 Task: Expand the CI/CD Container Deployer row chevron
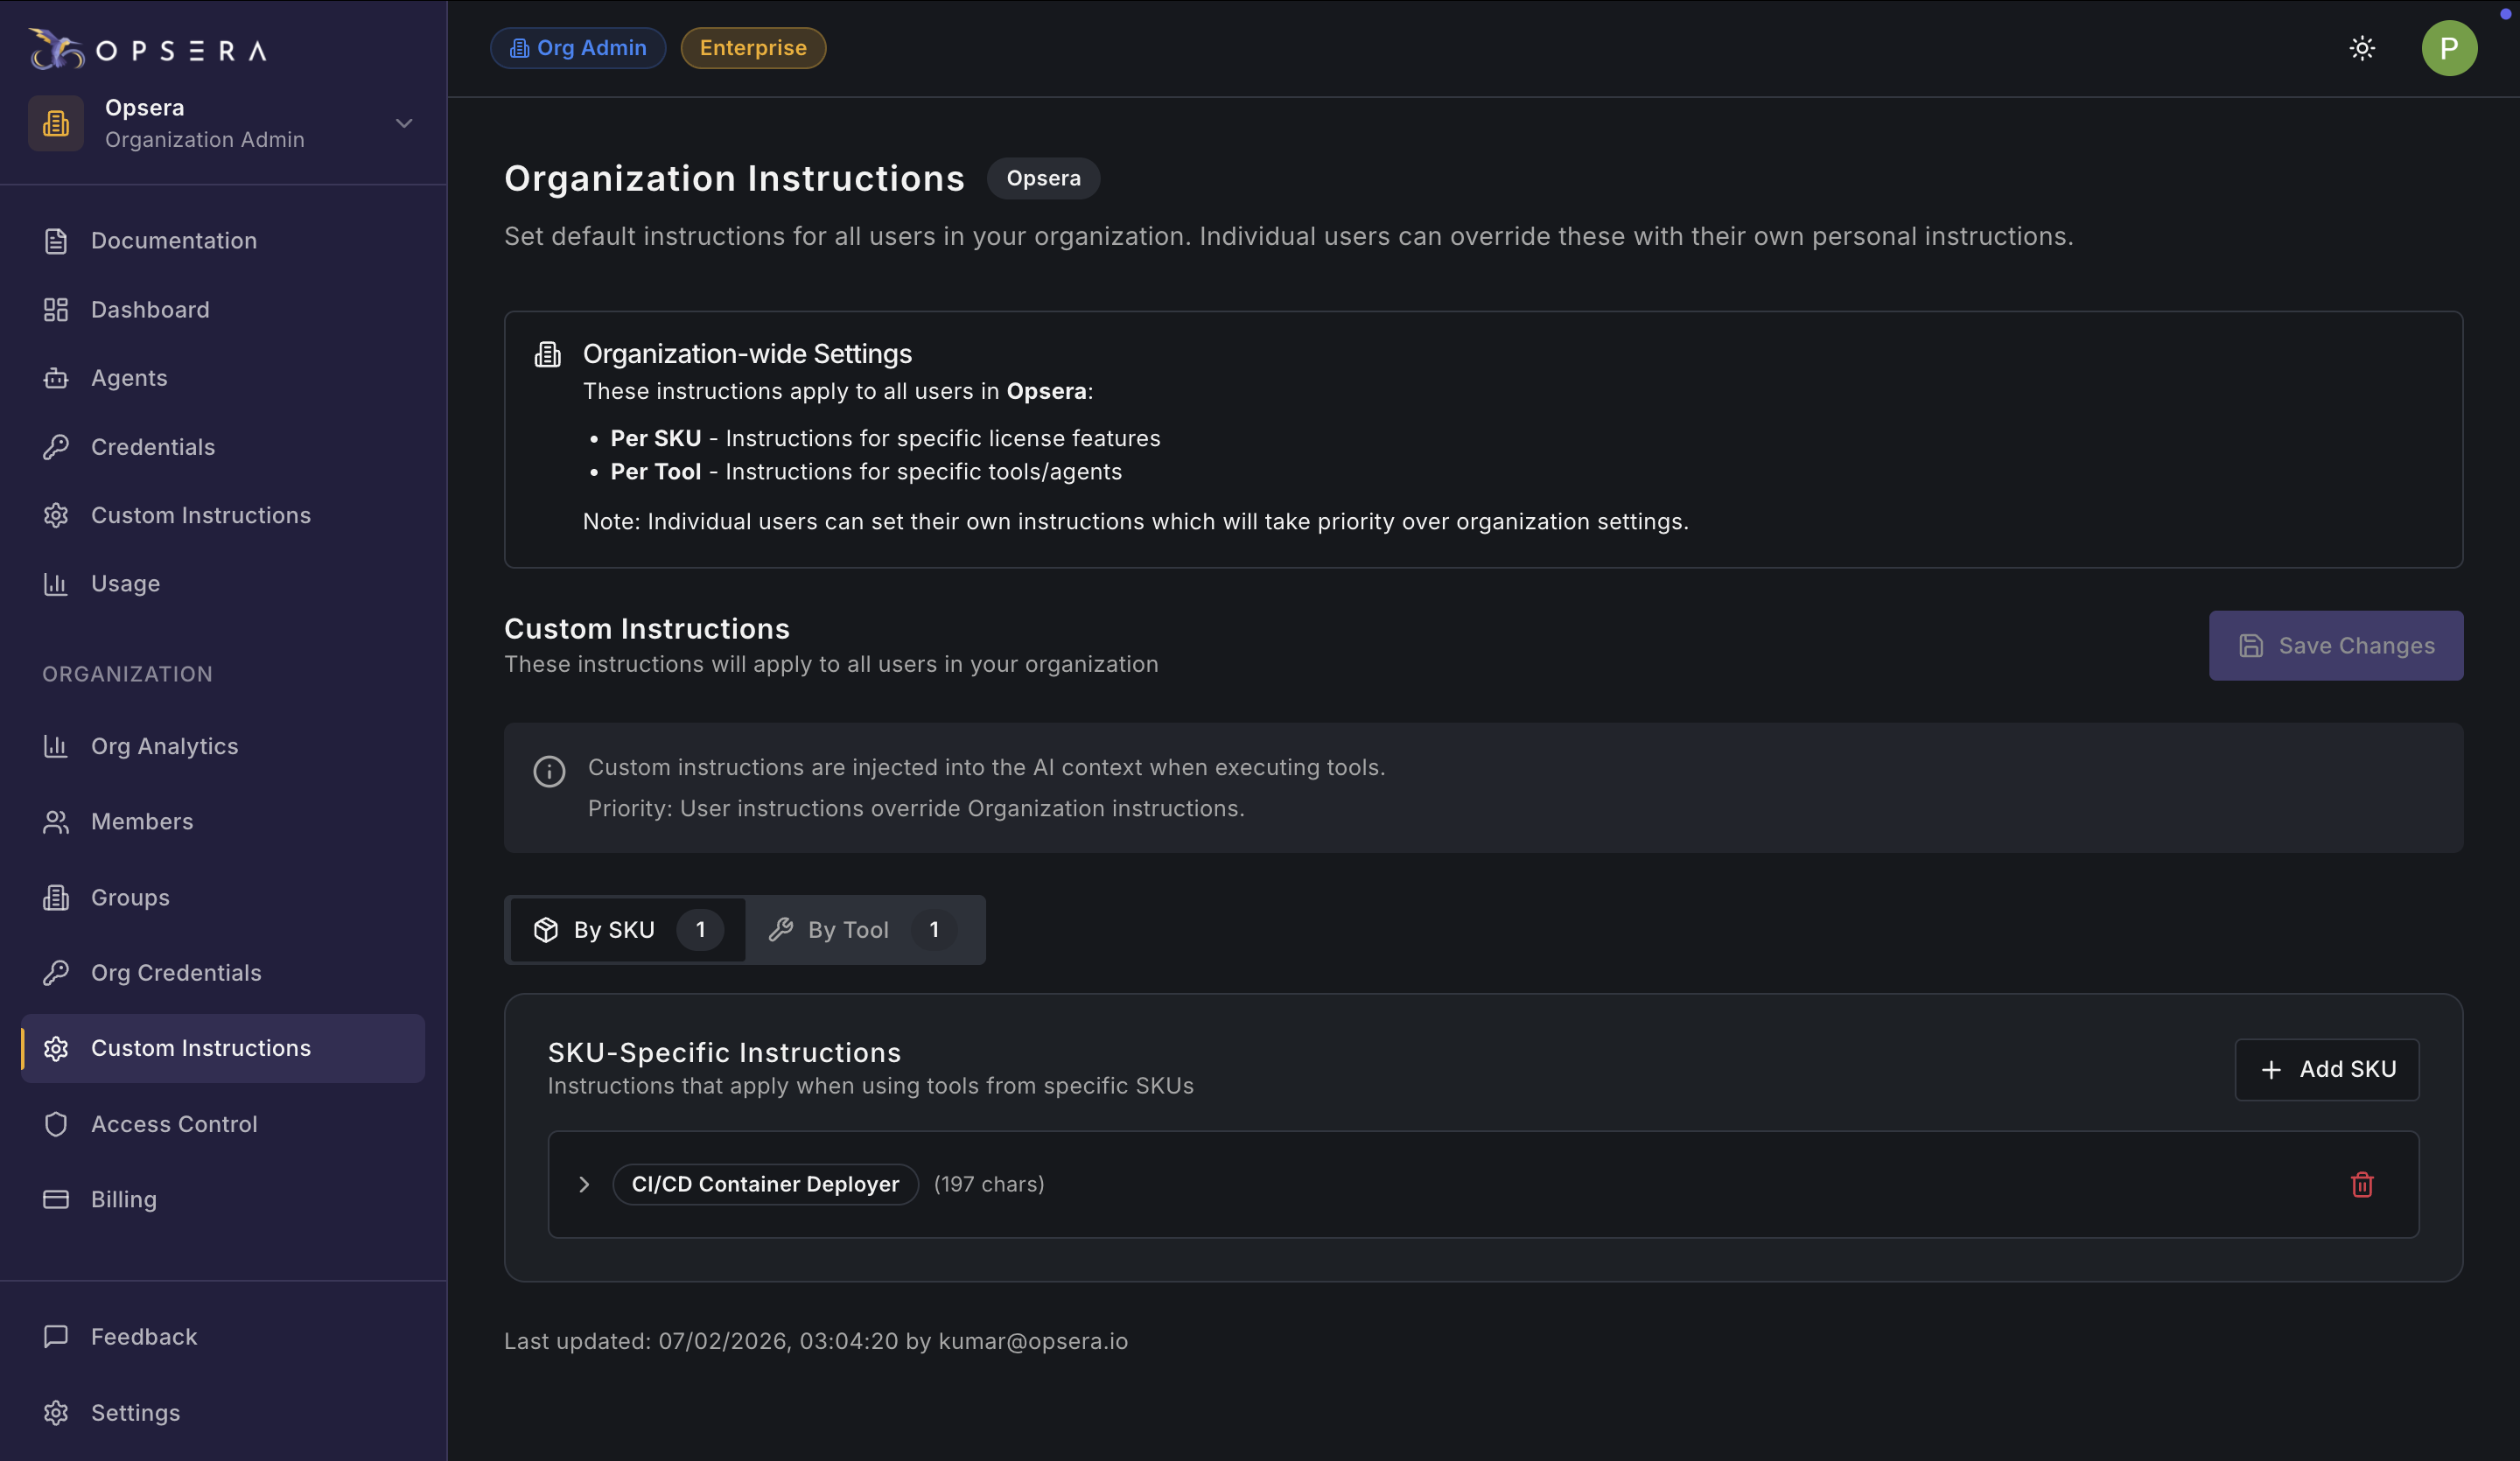pyautogui.click(x=584, y=1184)
